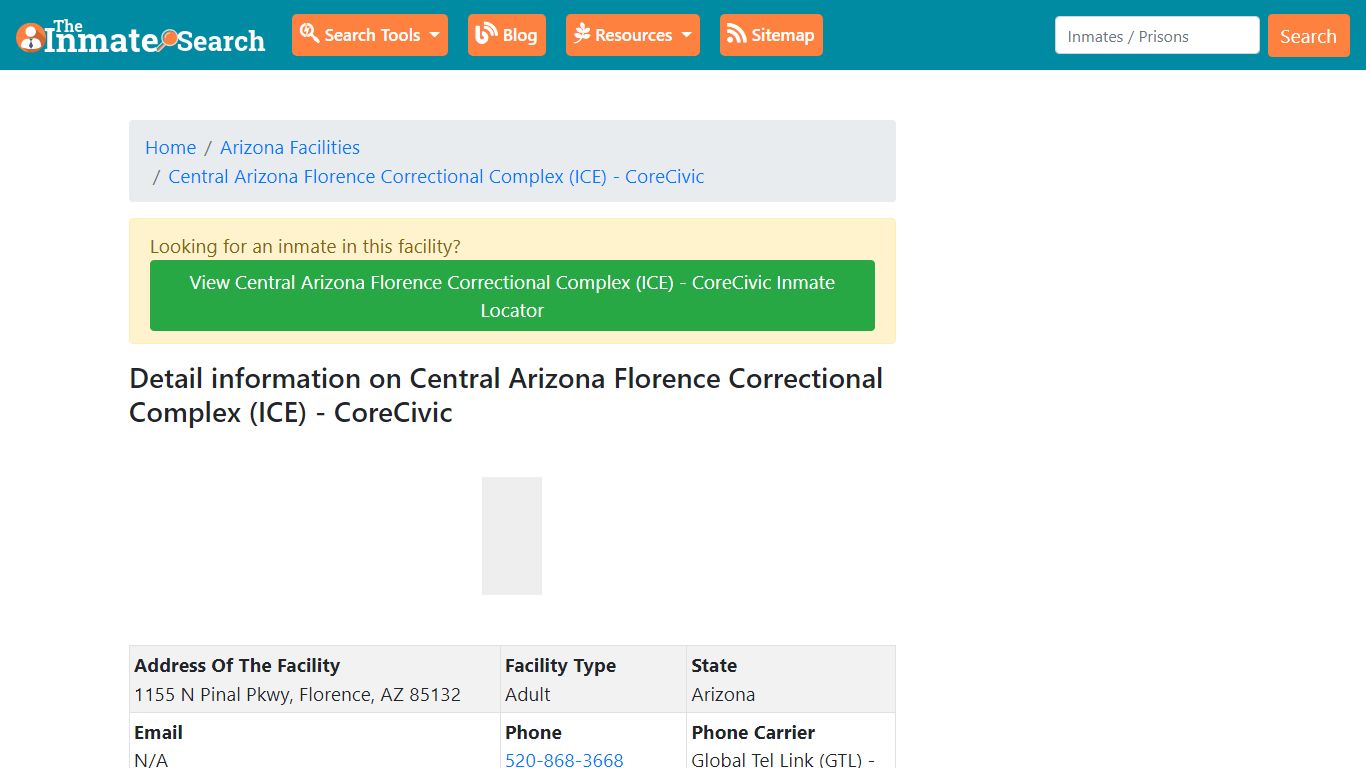Click the Address Of The Facility header
Screen dimensions: 1366x768
click(237, 665)
